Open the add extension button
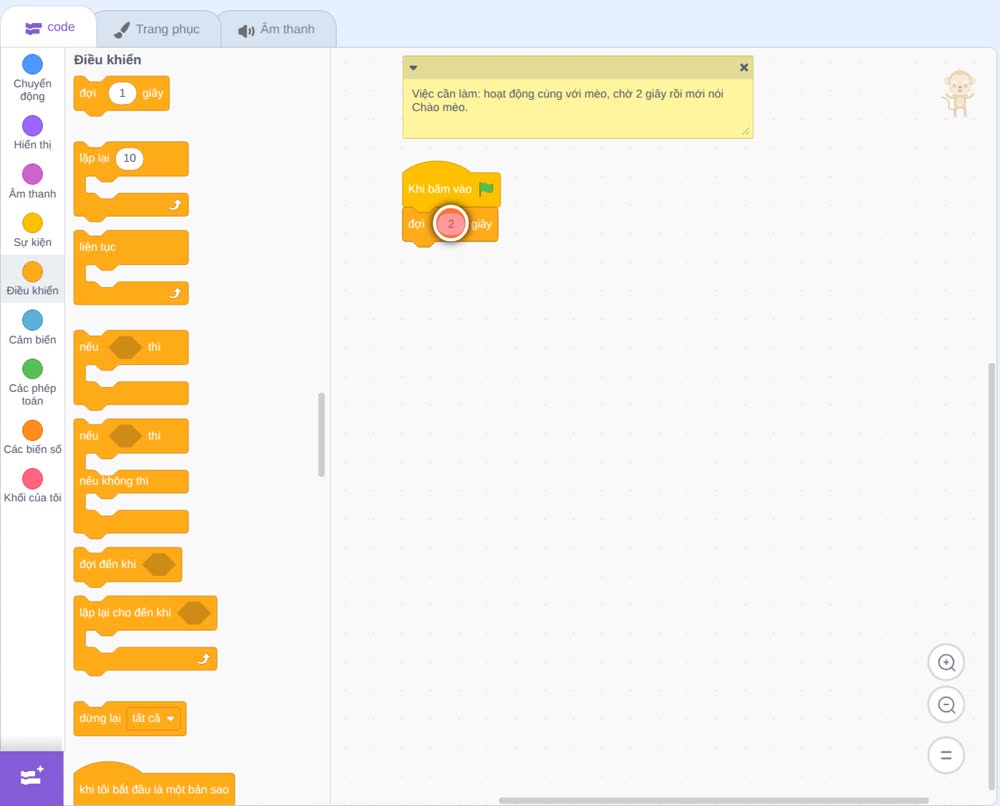1000x806 pixels. 32,777
